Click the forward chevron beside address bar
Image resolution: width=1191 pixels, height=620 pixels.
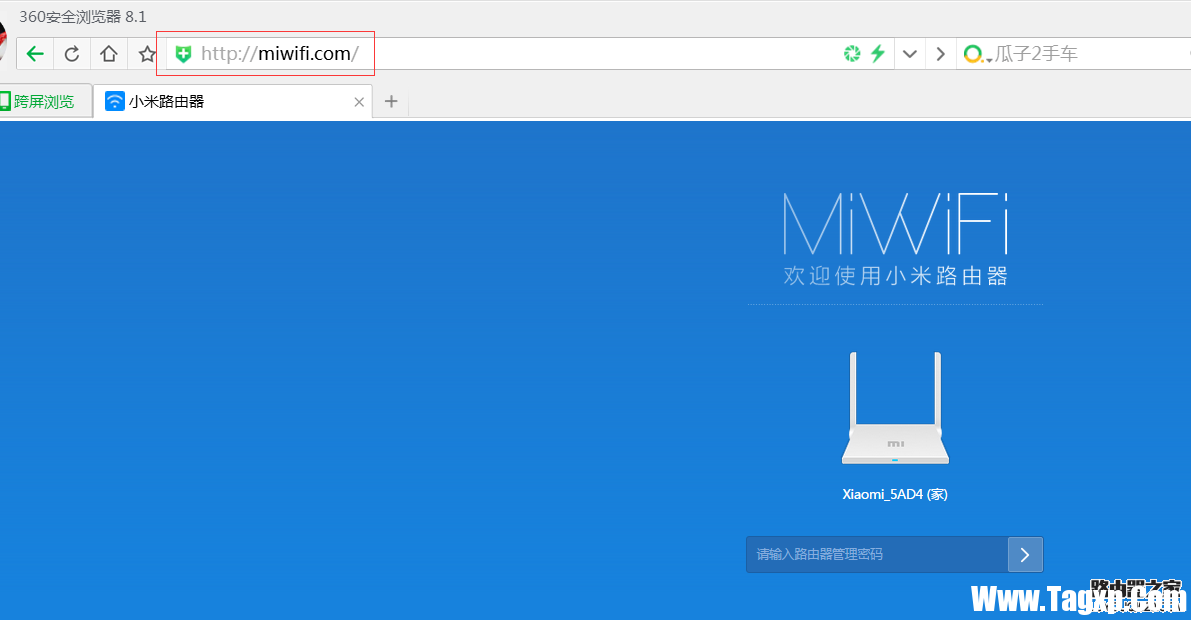pos(940,54)
